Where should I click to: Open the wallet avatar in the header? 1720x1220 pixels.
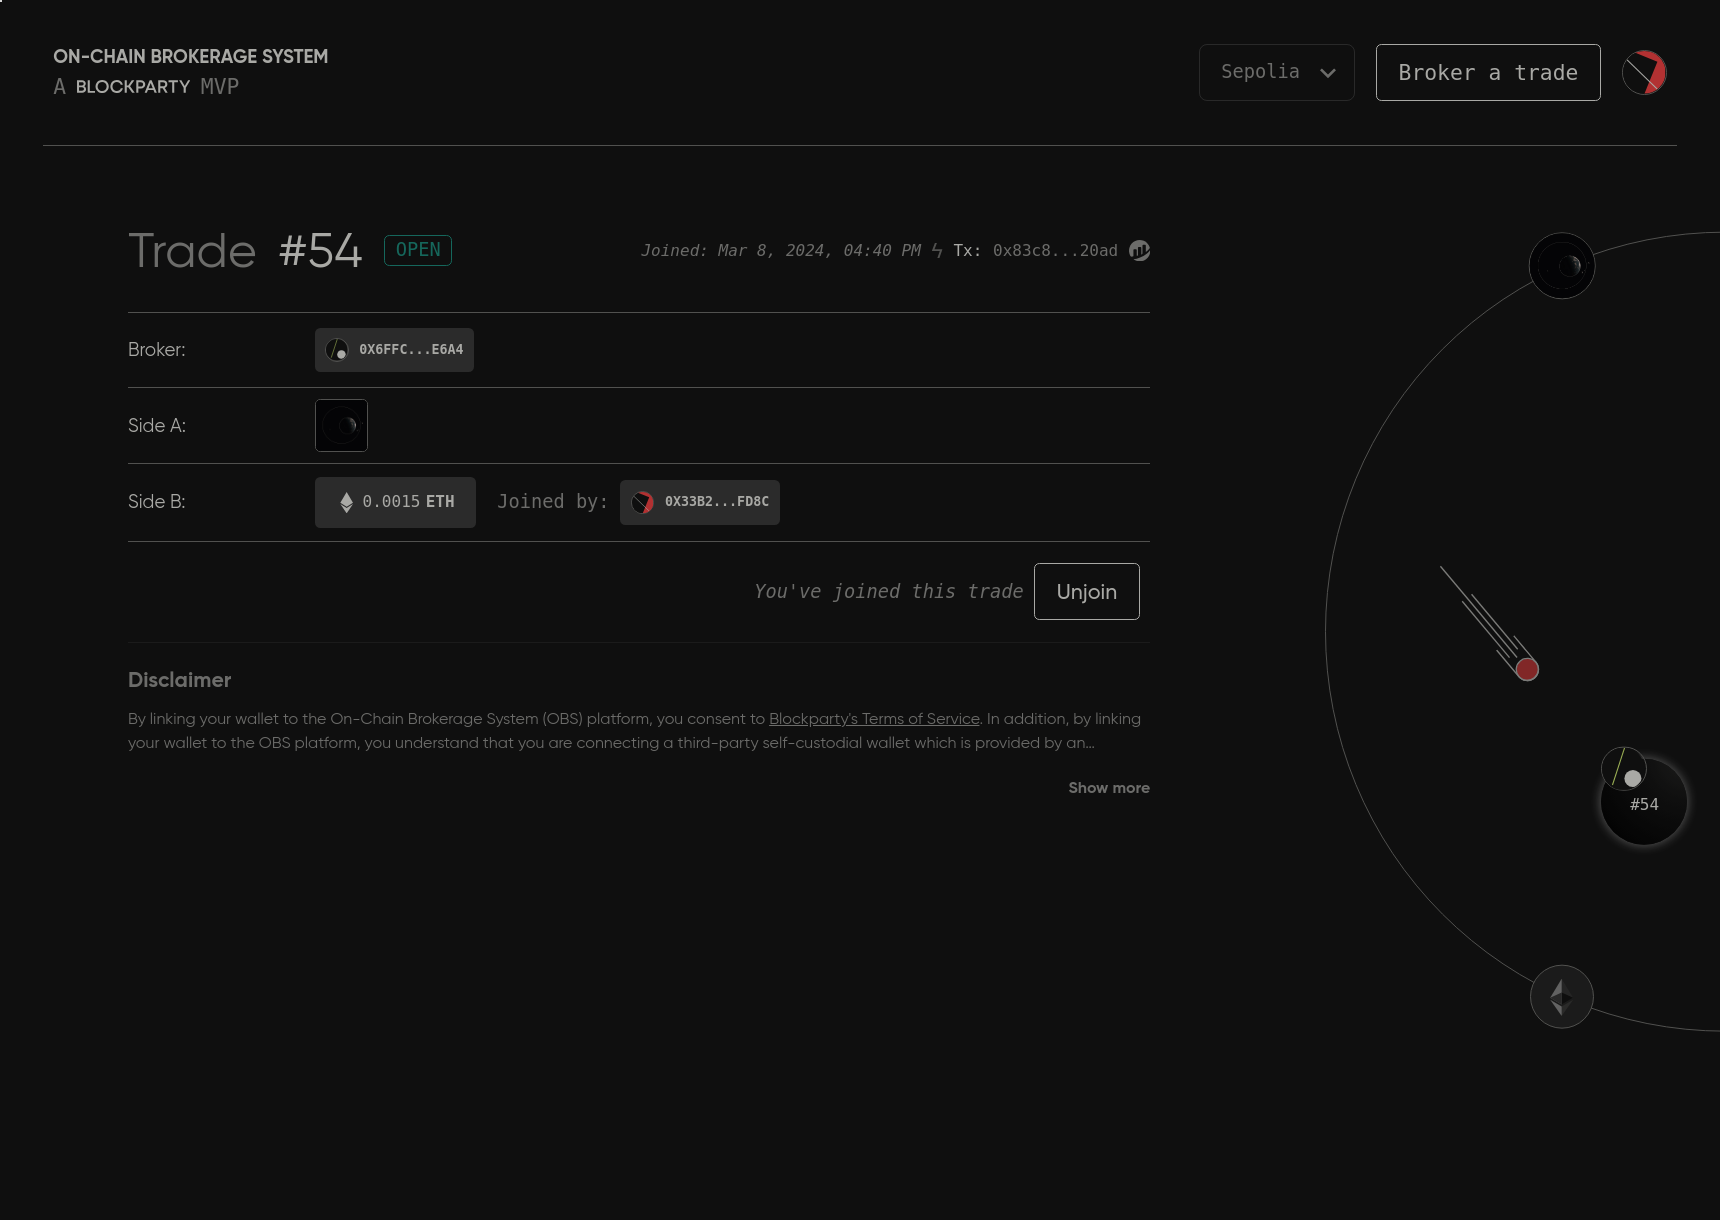(x=1643, y=73)
